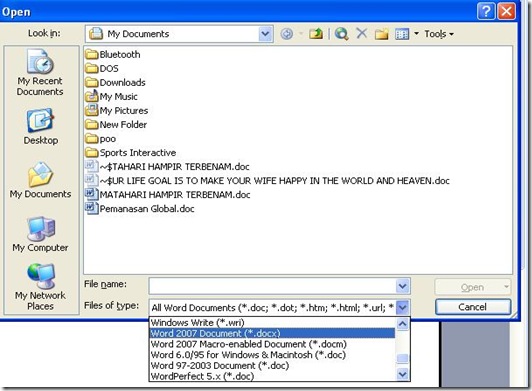Screen dimensions: 532x391
Task: Click the Cancel button
Action: click(473, 307)
